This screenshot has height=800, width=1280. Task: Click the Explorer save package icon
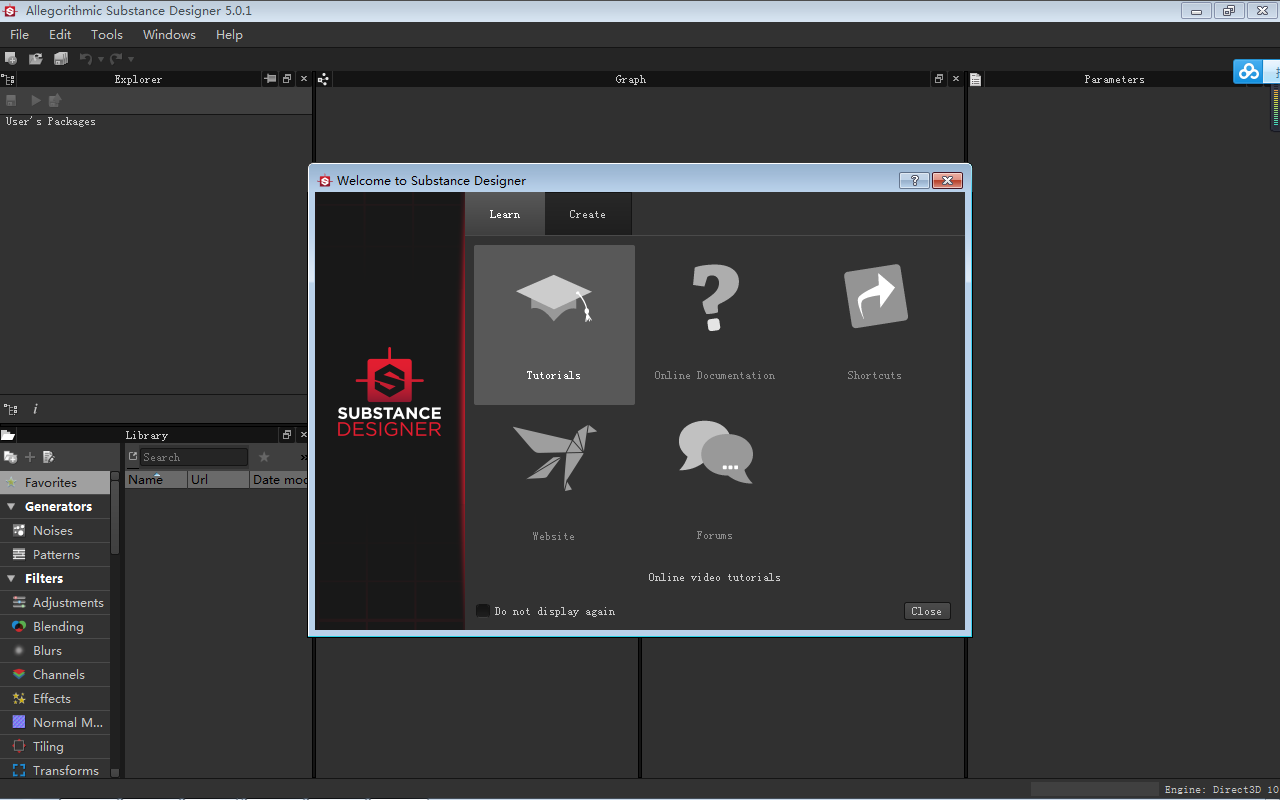point(12,100)
